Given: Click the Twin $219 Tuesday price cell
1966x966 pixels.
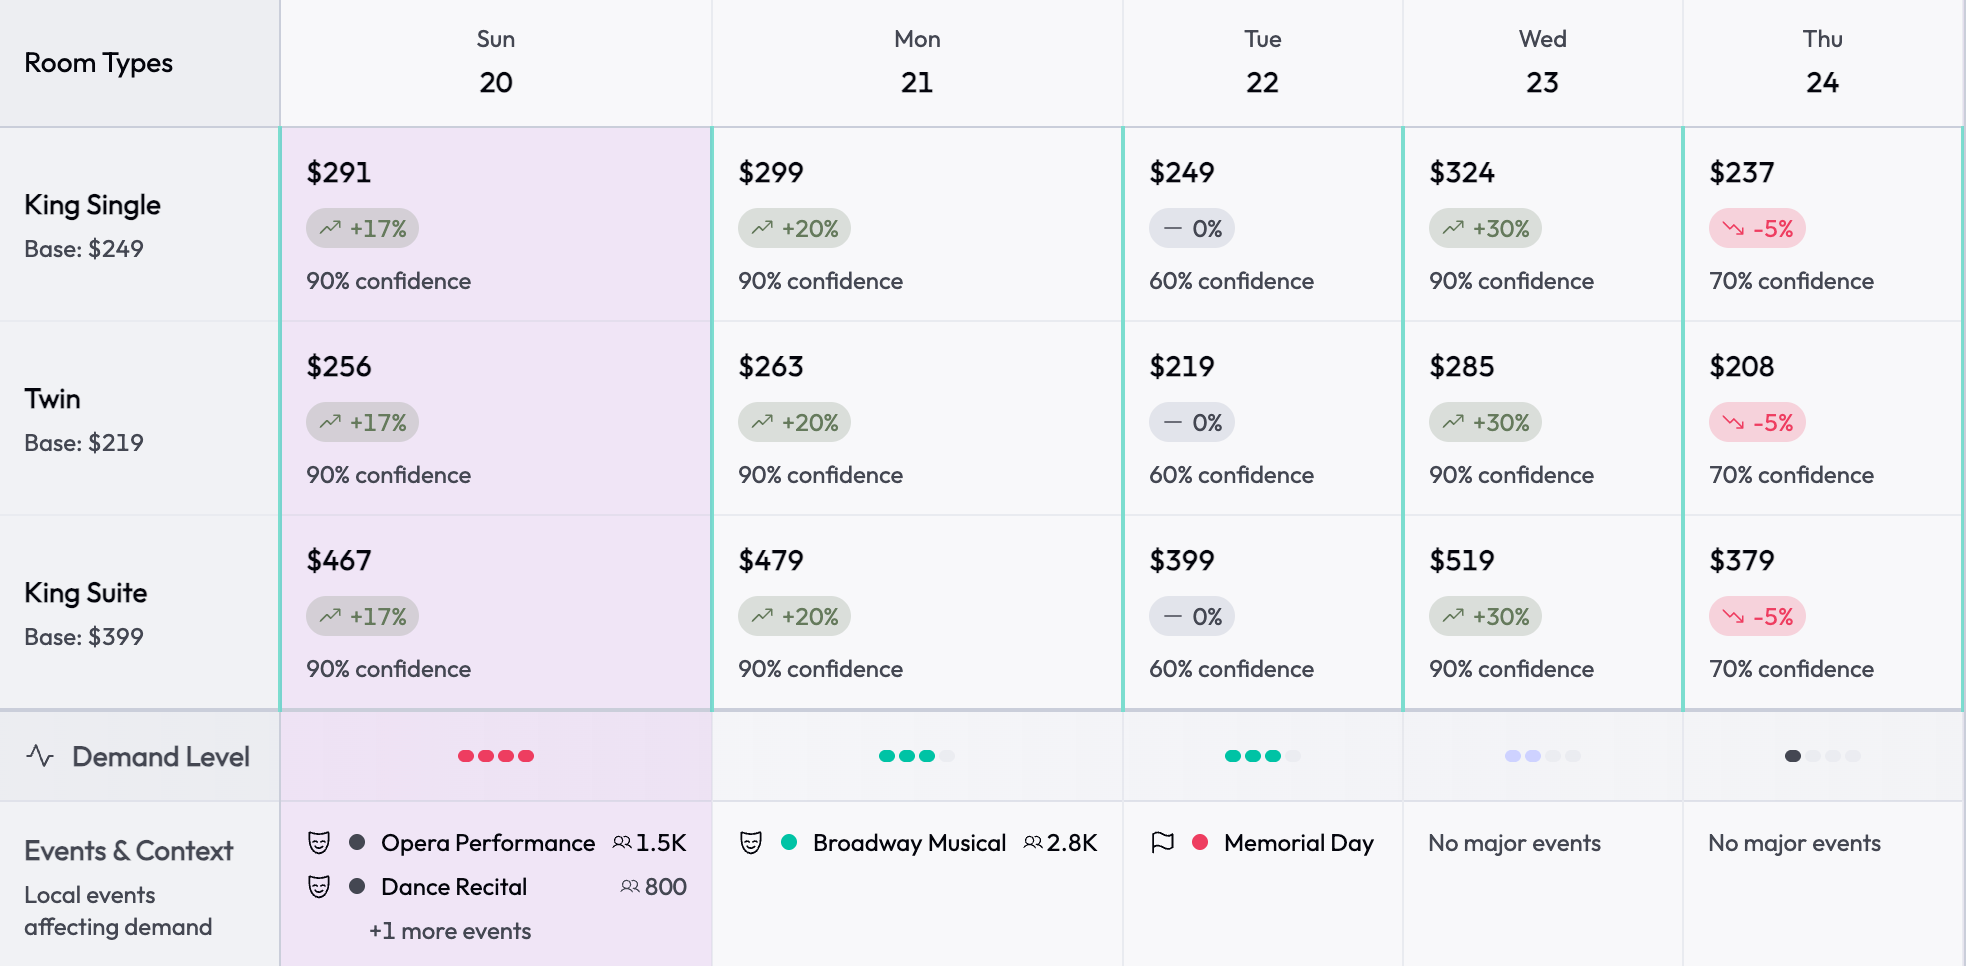Looking at the screenshot, I should (1262, 418).
